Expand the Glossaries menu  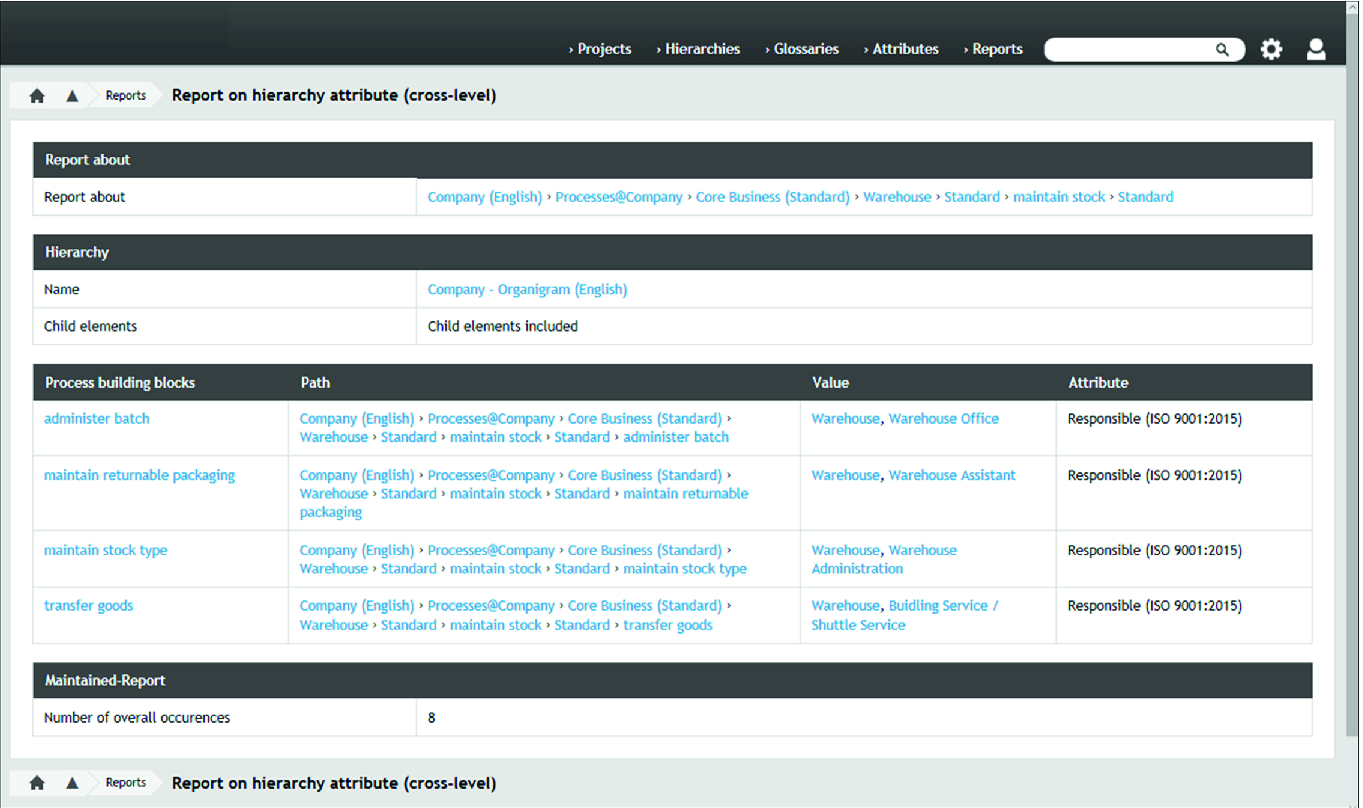pyautogui.click(x=805, y=49)
